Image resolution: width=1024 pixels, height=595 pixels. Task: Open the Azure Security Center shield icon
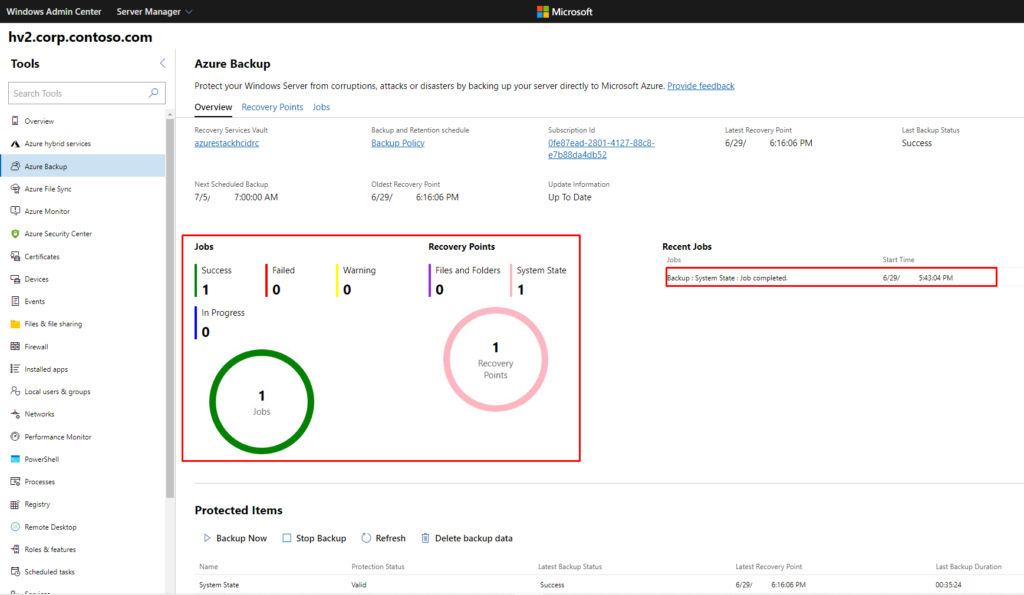[x=15, y=233]
